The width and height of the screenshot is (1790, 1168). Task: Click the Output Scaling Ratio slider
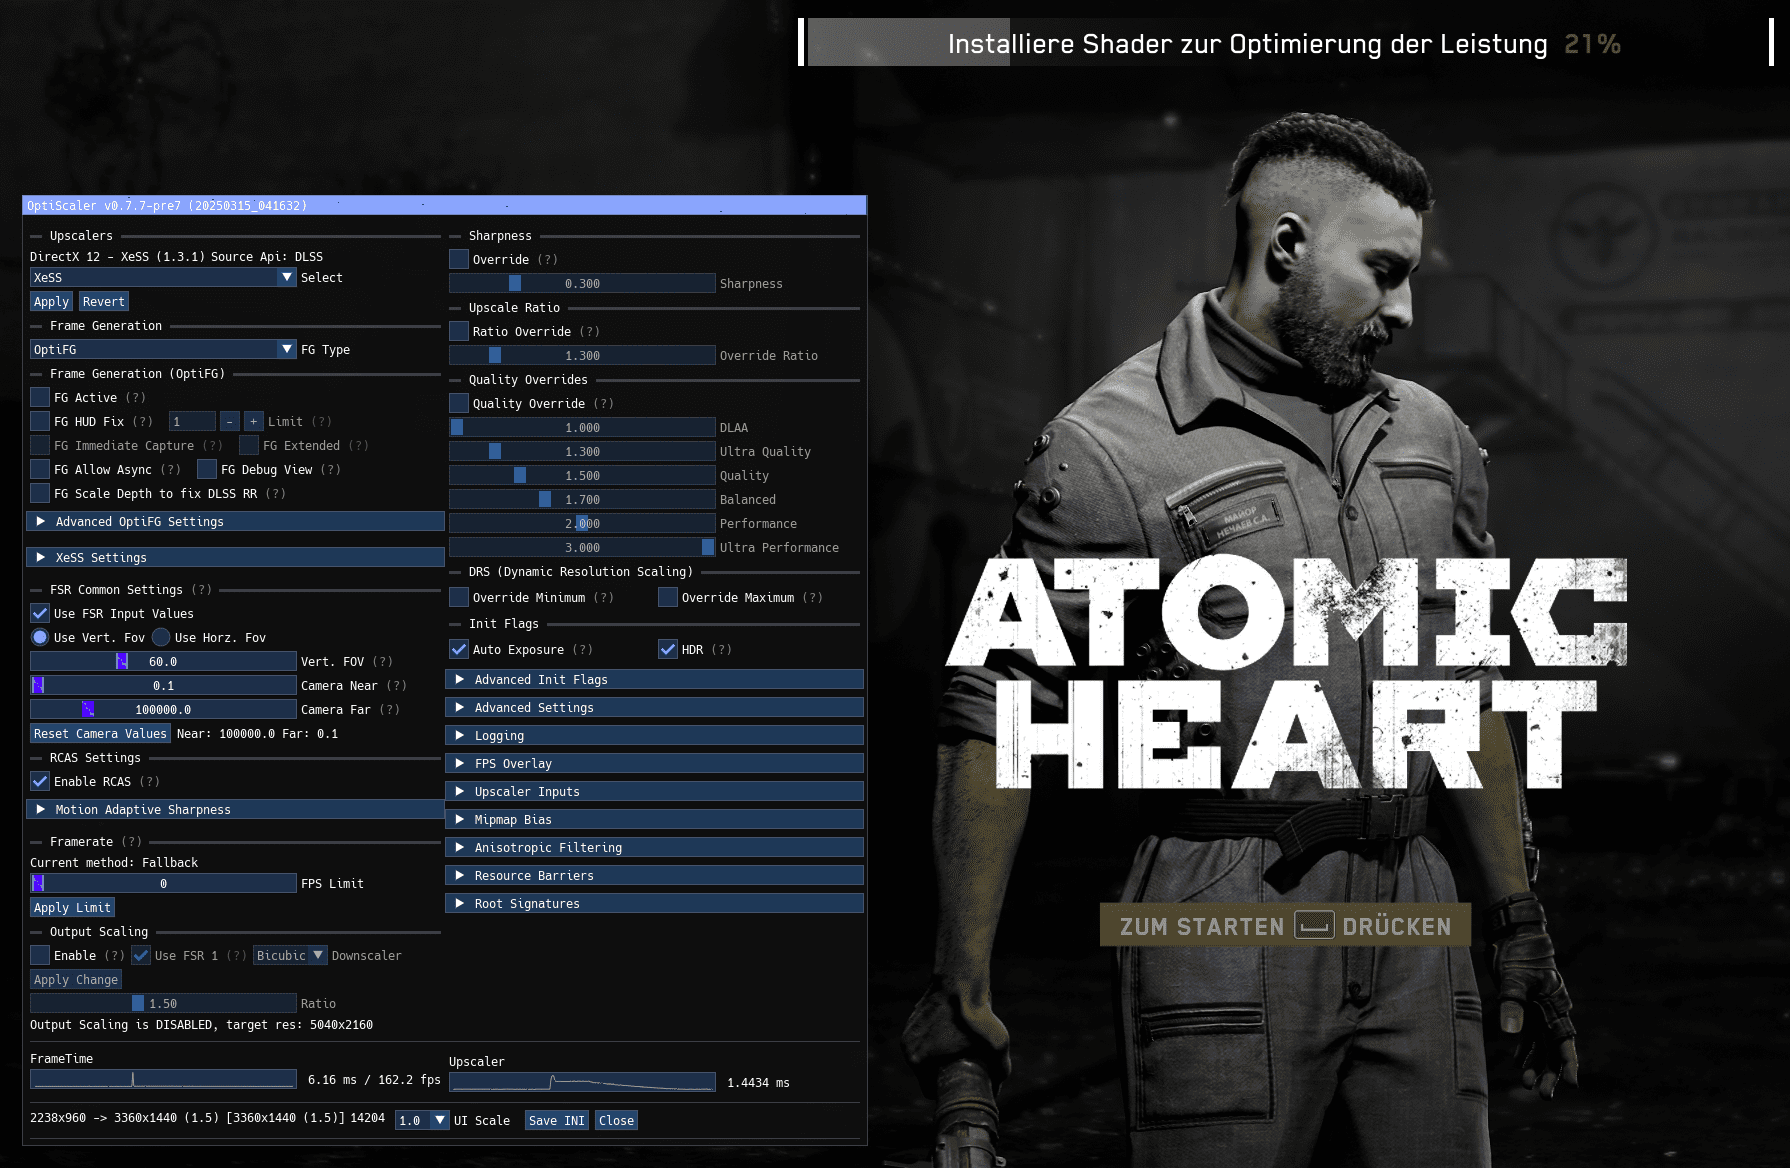[163, 1004]
